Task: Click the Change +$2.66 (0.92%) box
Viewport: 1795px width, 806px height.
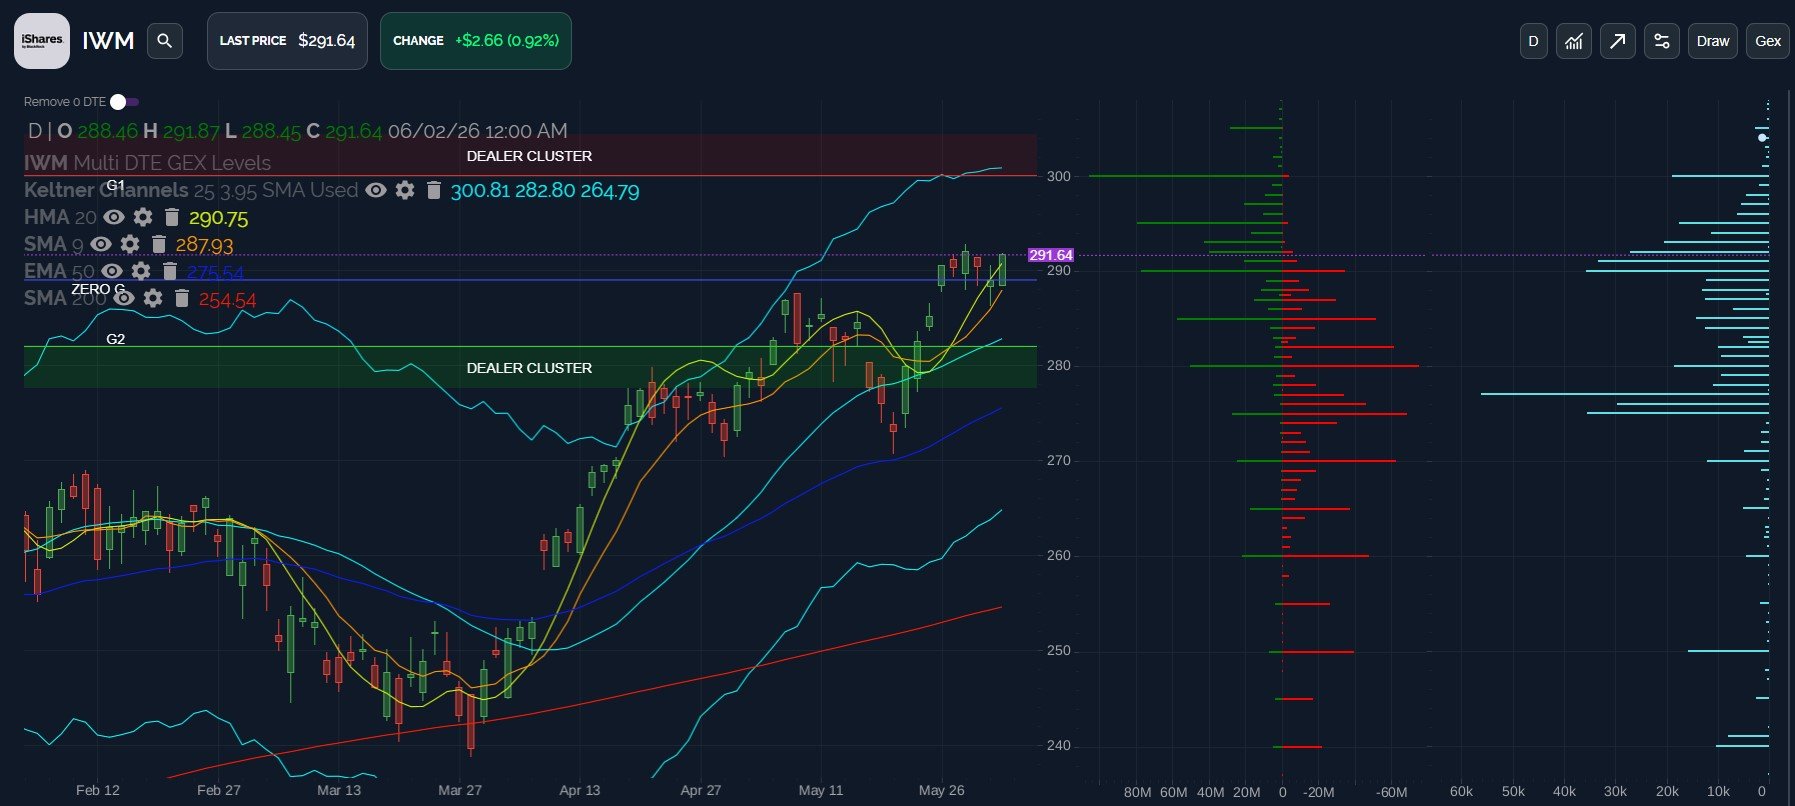Action: tap(476, 41)
